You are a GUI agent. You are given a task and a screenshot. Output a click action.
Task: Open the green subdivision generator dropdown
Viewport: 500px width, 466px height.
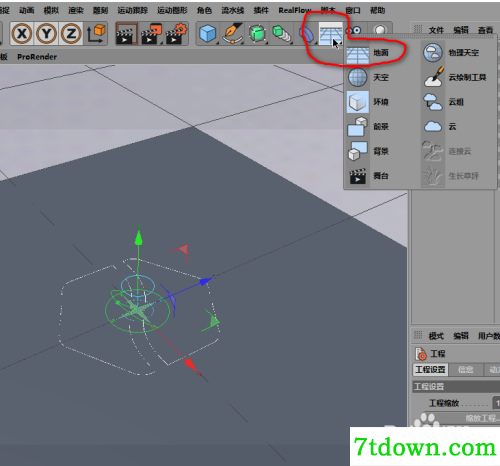point(257,33)
